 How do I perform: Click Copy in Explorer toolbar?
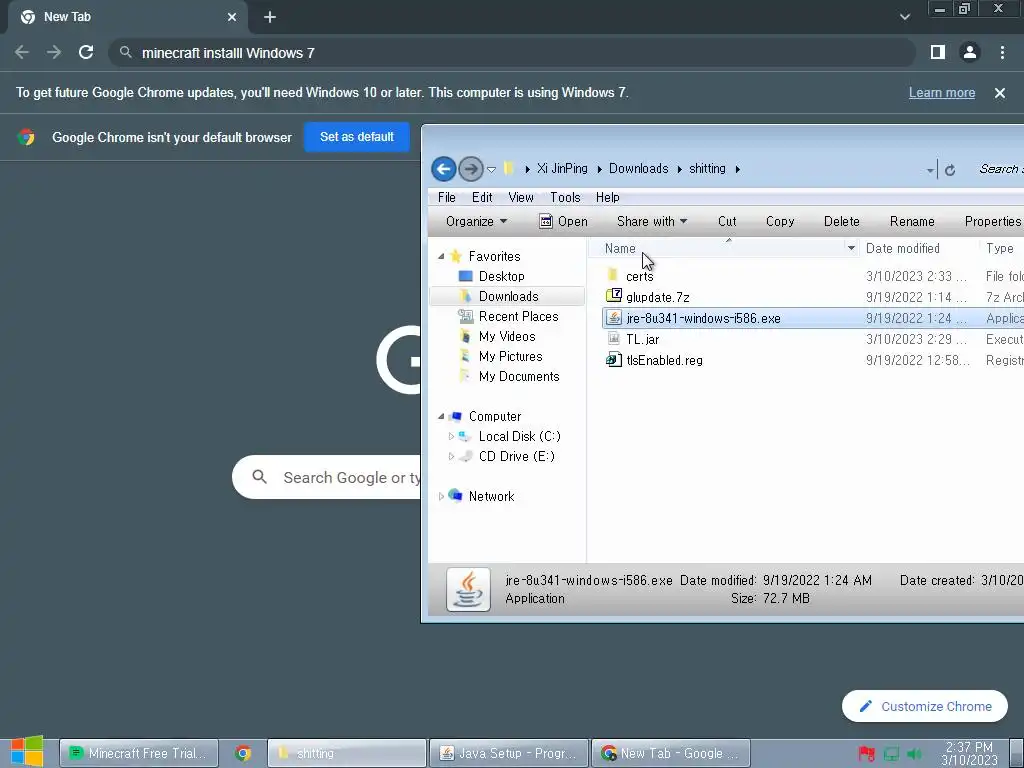coord(780,221)
